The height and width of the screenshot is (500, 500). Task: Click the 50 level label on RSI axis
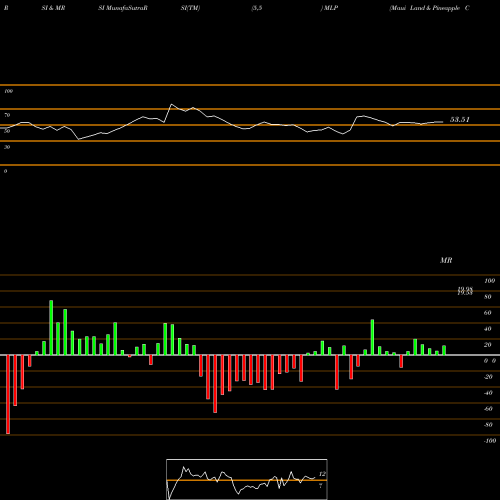pos(7,131)
